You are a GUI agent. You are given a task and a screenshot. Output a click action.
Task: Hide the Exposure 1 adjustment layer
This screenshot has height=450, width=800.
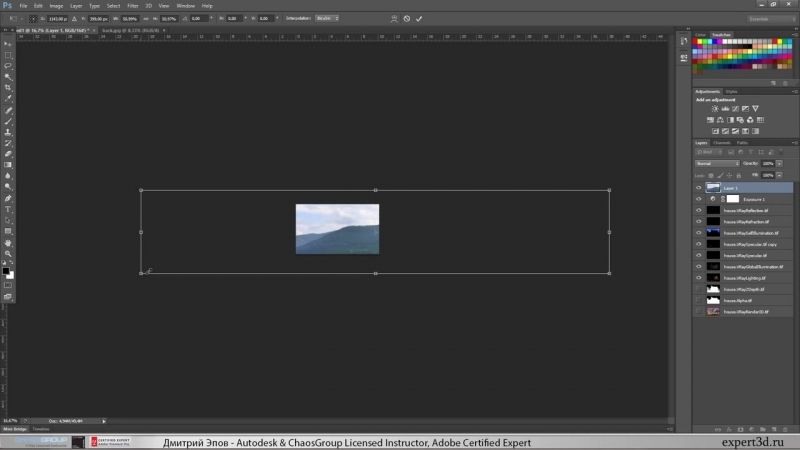coord(698,199)
